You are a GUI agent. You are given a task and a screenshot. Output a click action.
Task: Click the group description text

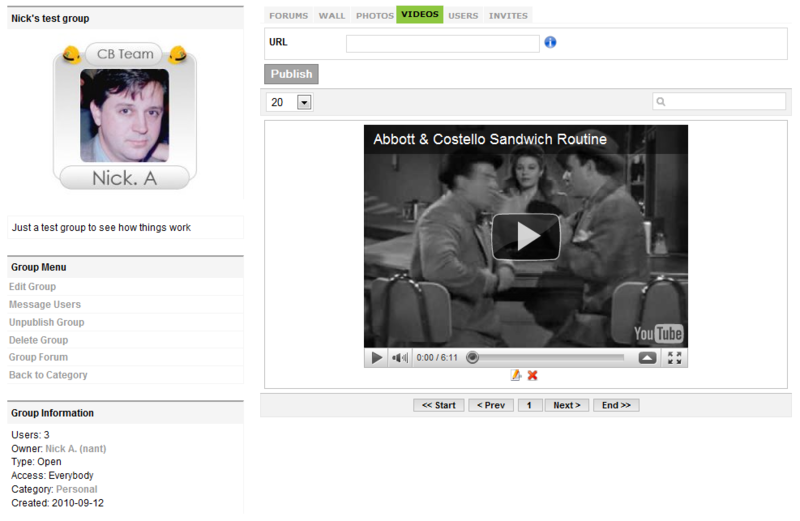coord(101,228)
